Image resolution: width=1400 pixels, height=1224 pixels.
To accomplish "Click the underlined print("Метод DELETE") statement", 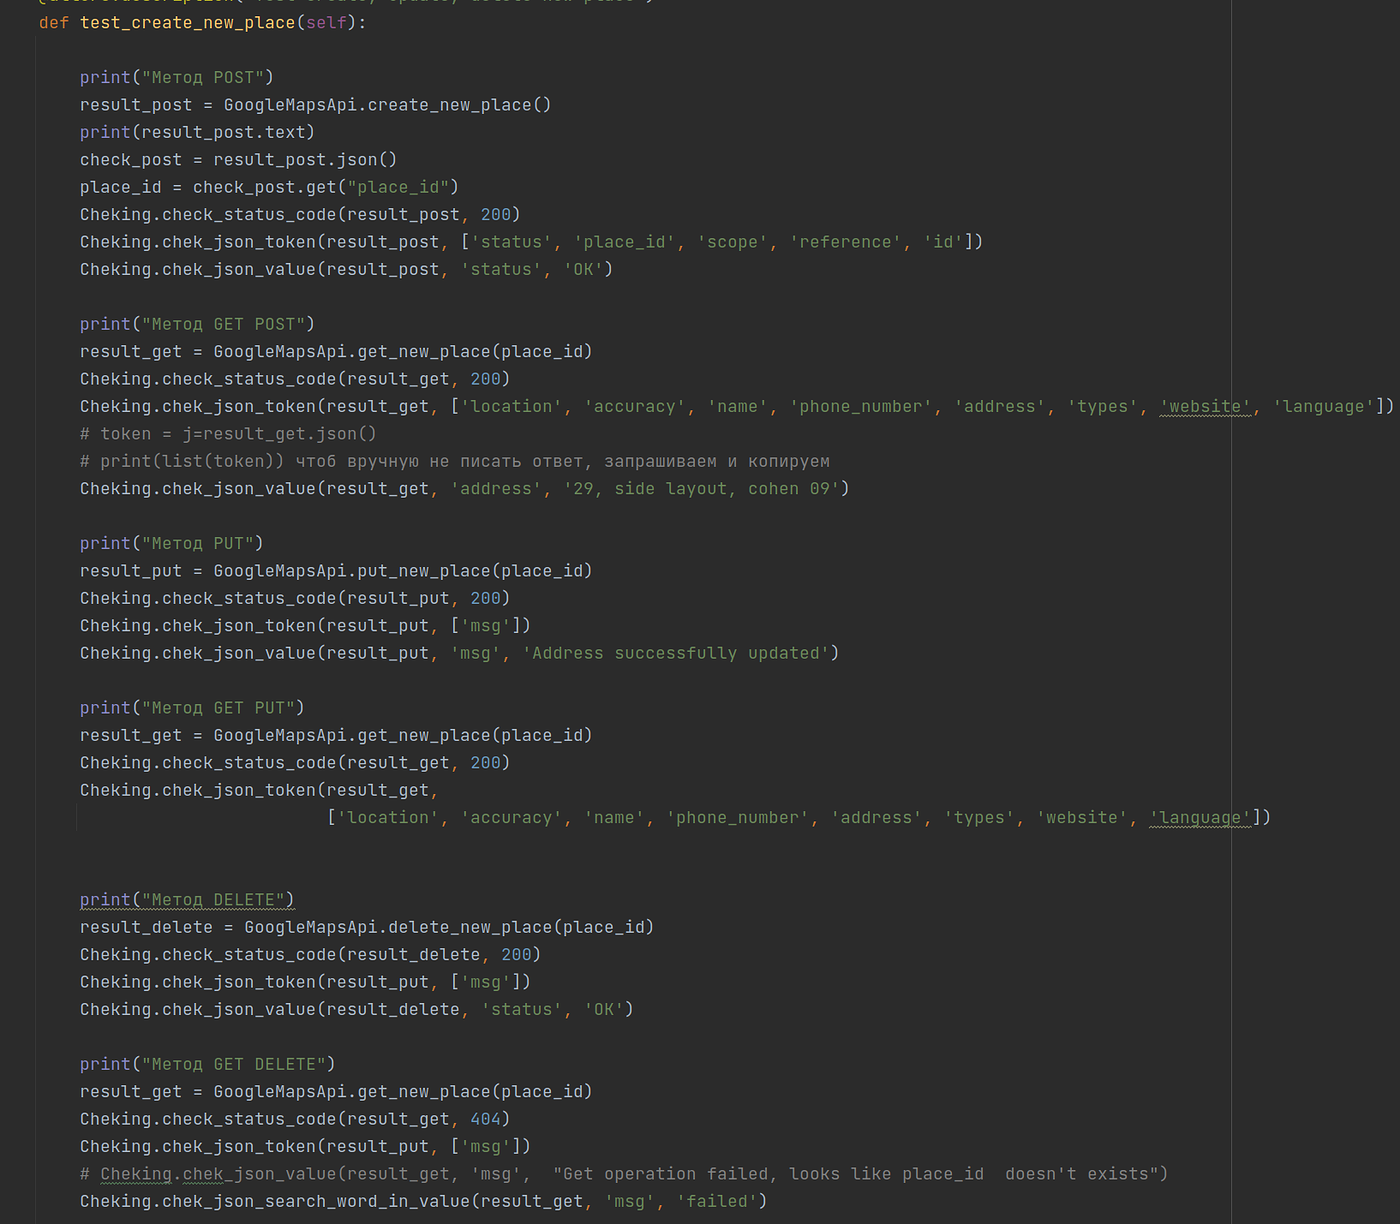I will pyautogui.click(x=187, y=900).
